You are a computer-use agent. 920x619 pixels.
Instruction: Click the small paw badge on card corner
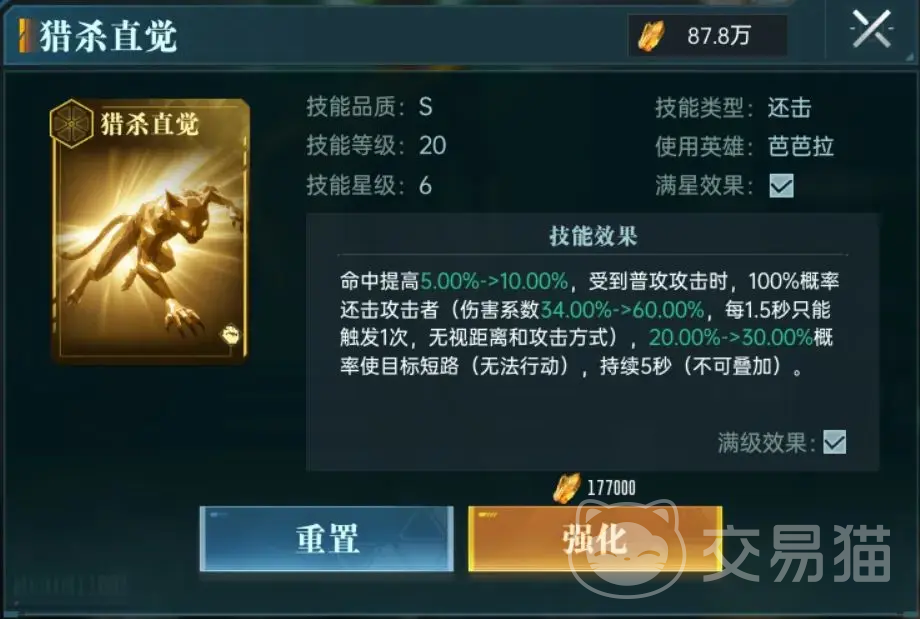pos(230,335)
